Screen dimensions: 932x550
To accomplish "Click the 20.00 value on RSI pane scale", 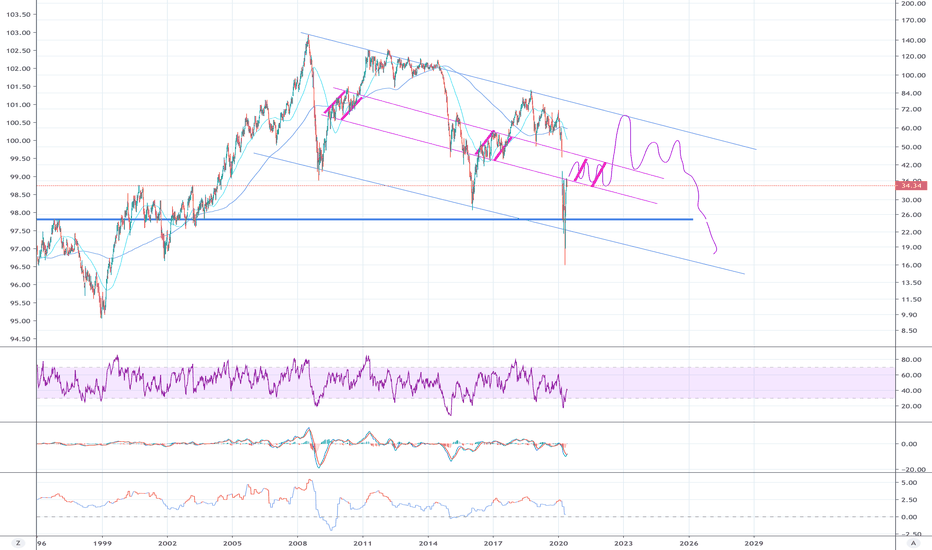I will pos(911,406).
